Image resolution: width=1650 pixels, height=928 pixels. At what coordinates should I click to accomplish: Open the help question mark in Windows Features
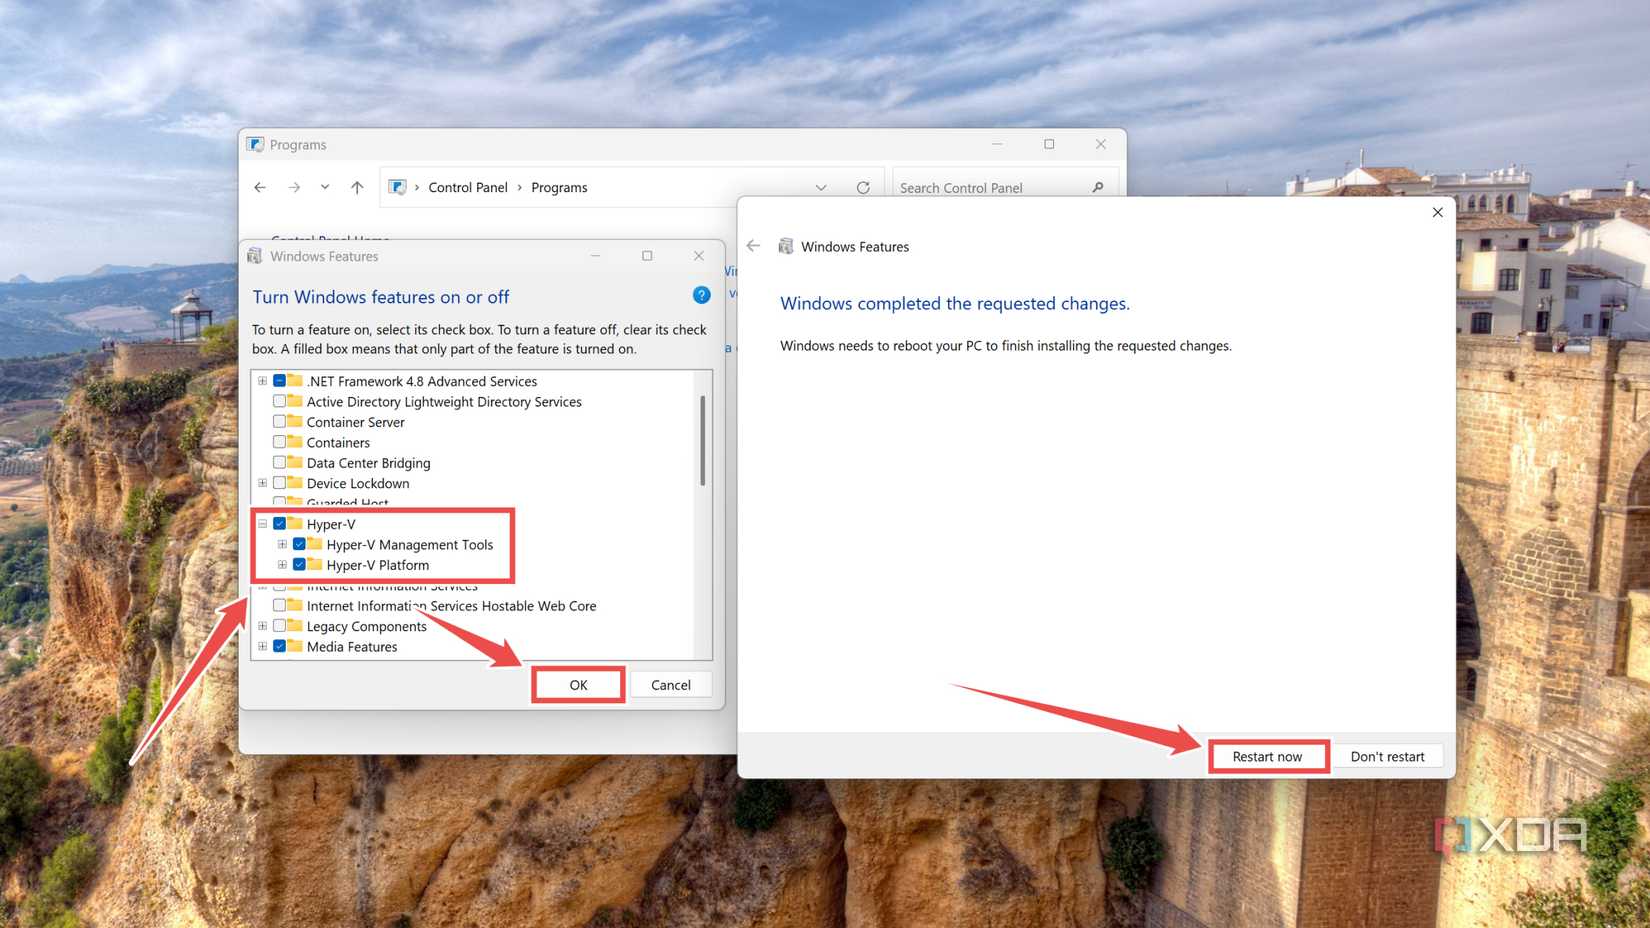coord(701,295)
